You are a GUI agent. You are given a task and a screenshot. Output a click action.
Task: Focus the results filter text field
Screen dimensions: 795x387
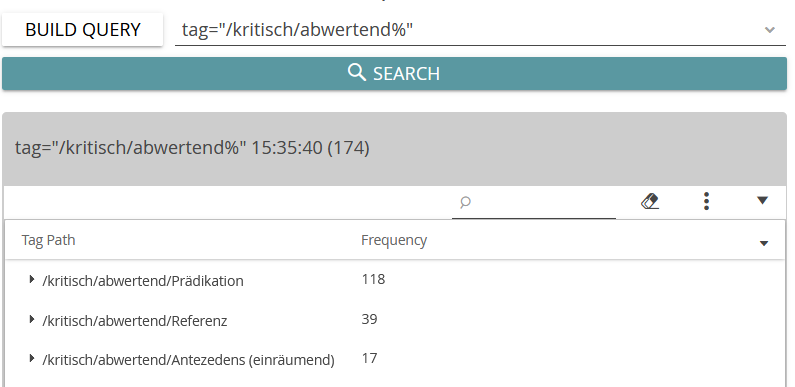pos(534,202)
